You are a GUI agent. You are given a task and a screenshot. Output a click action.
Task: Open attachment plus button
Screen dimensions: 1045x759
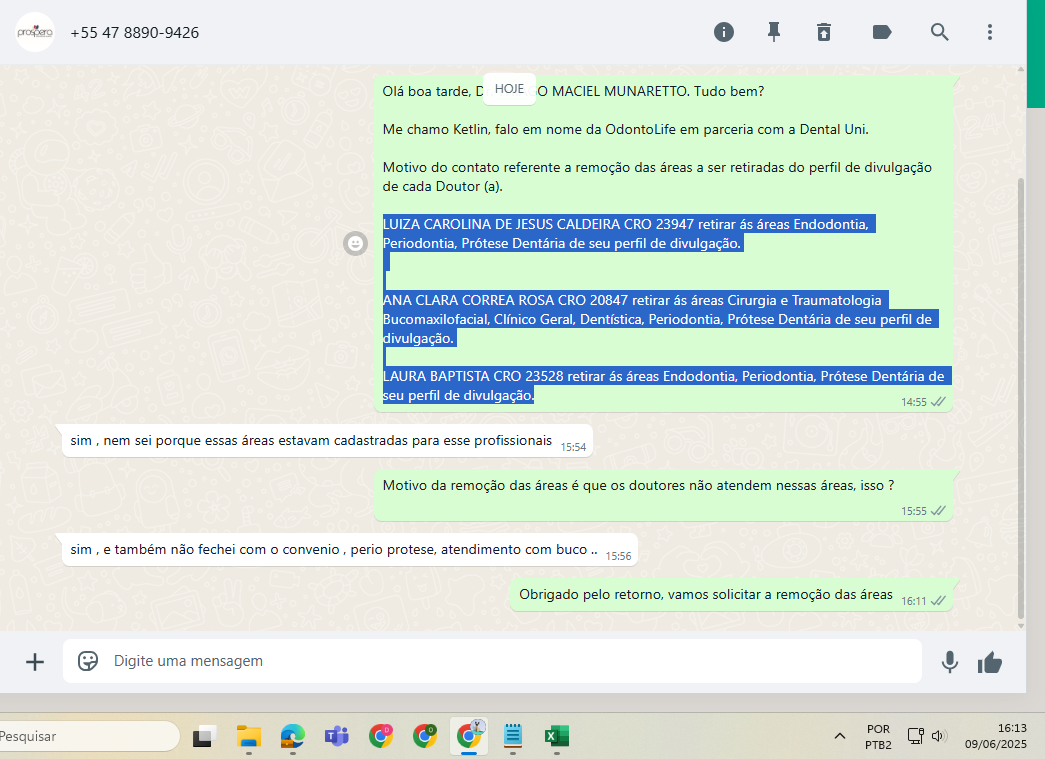35,662
